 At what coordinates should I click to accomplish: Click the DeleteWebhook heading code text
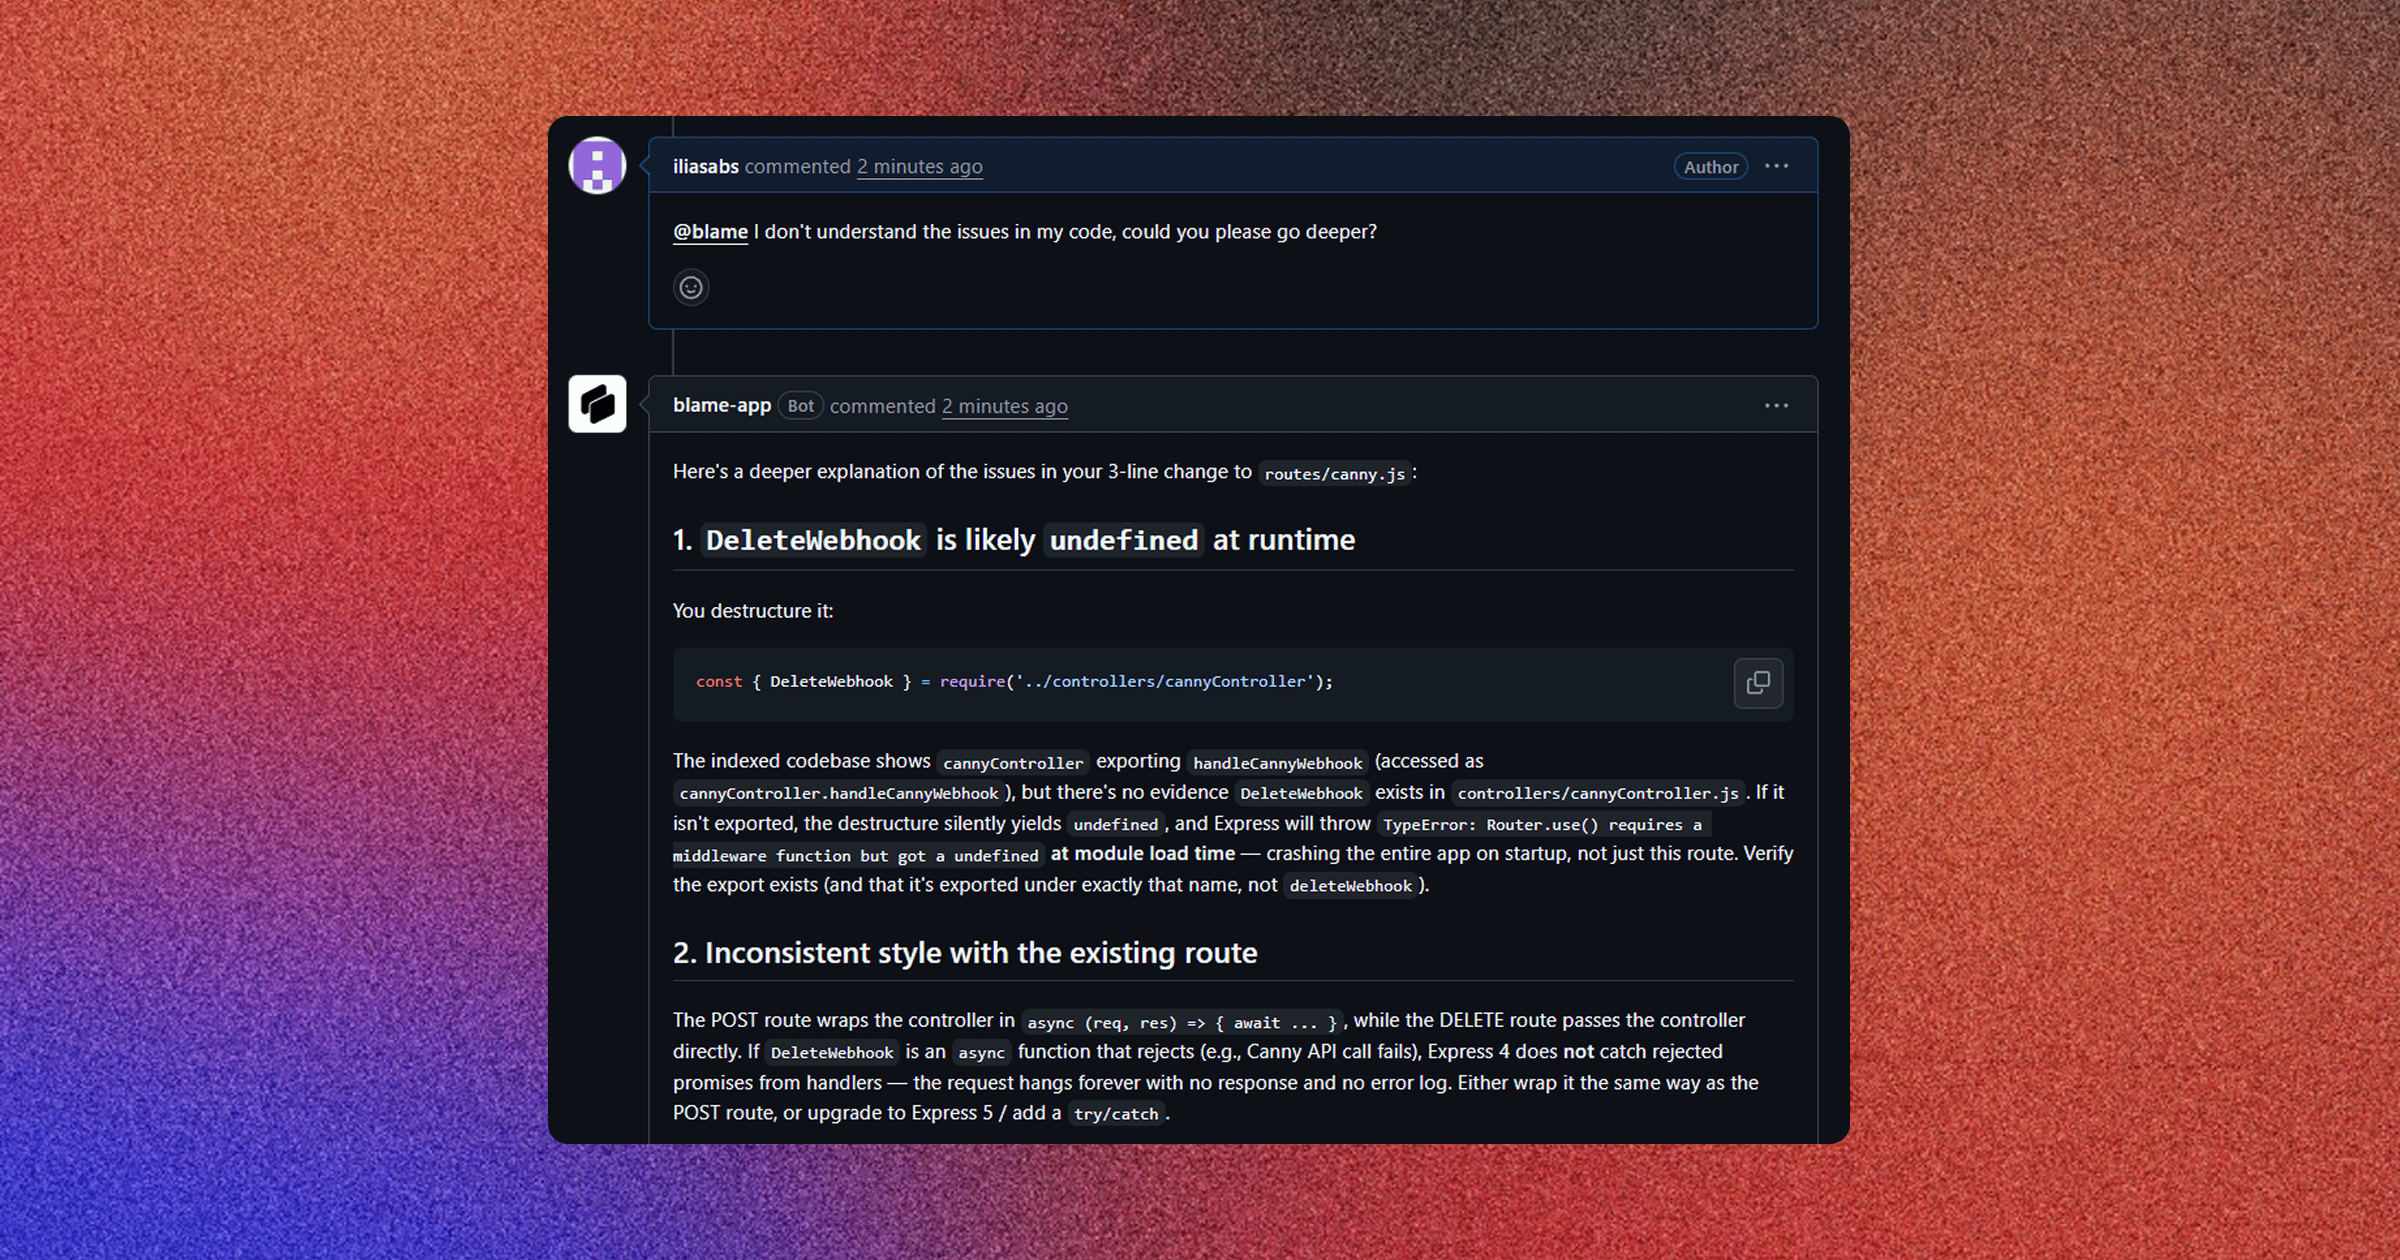[813, 541]
